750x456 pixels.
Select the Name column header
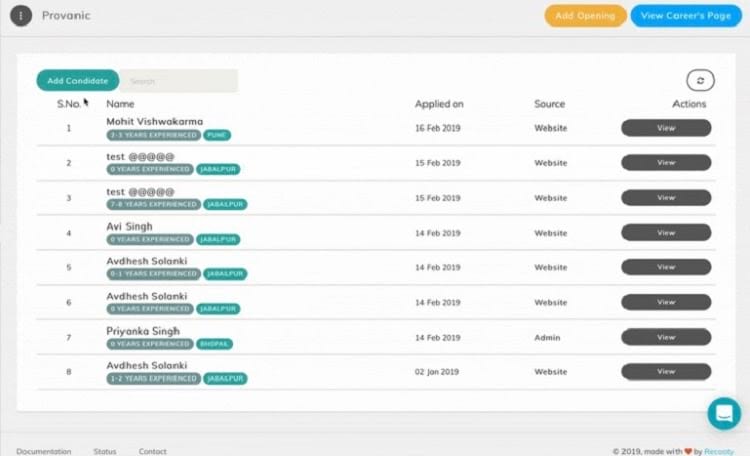pyautogui.click(x=120, y=104)
